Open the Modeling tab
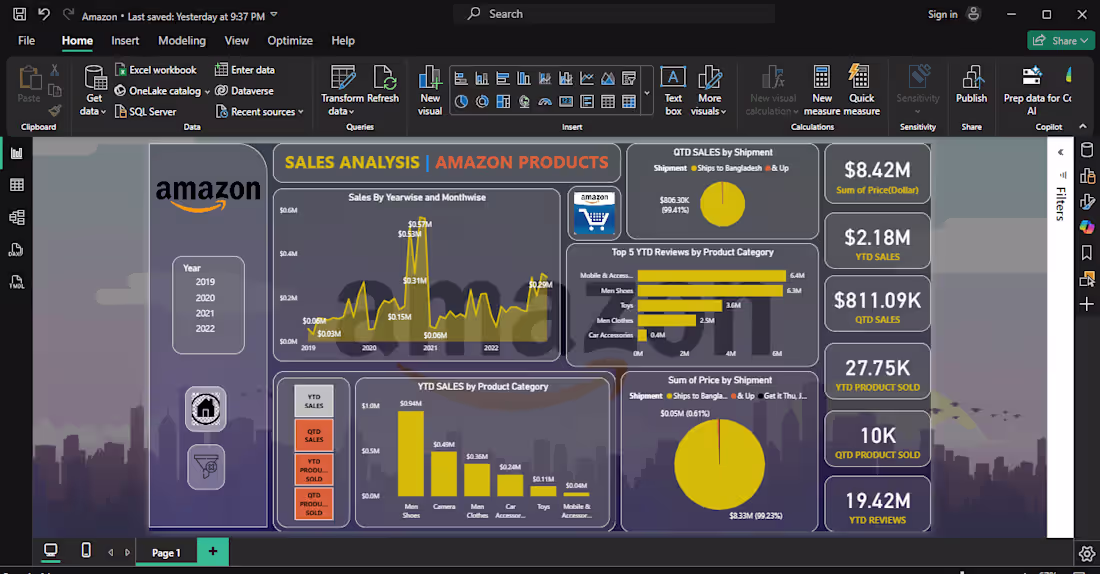 tap(182, 41)
